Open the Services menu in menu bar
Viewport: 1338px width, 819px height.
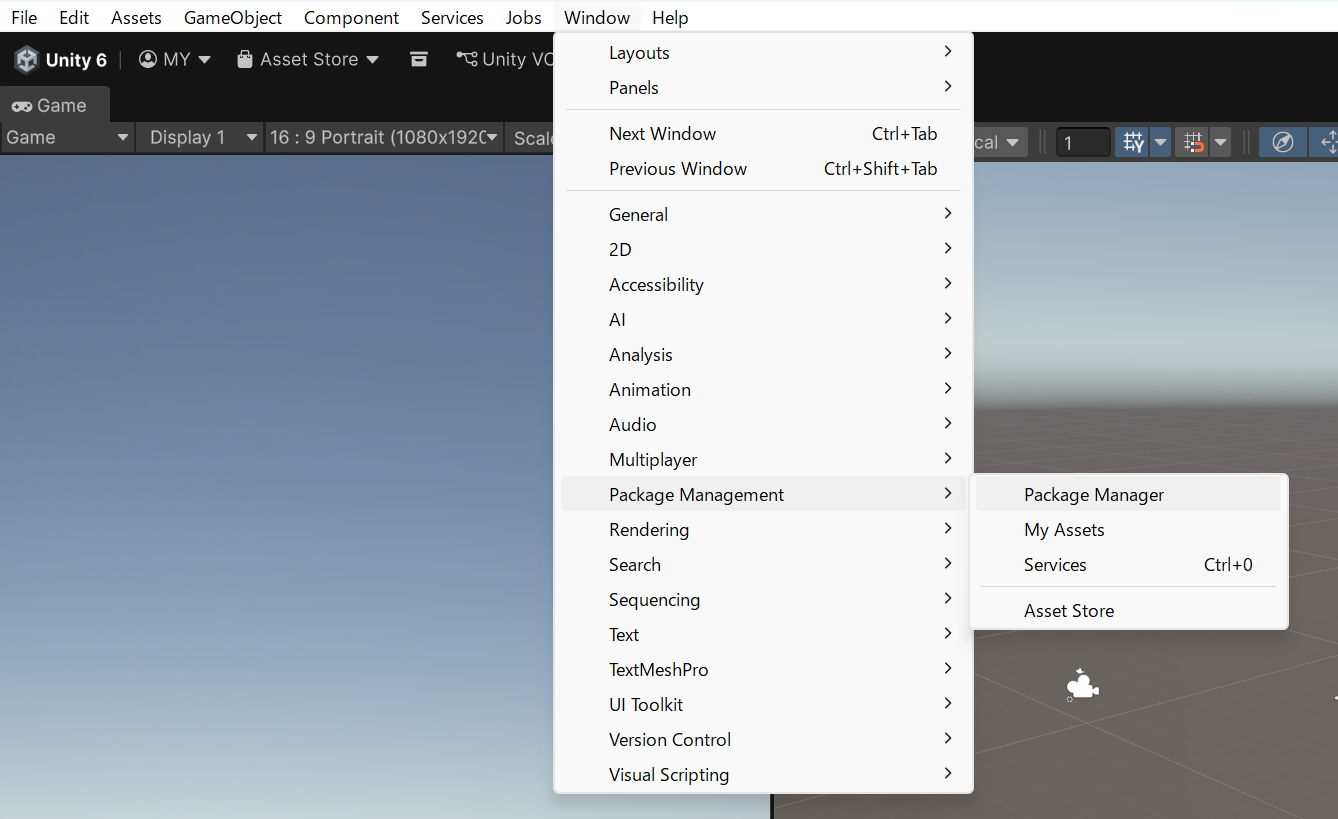pyautogui.click(x=452, y=18)
